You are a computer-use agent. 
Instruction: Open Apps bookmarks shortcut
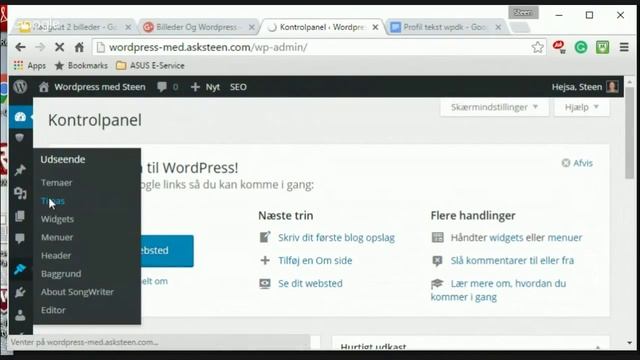coord(30,65)
